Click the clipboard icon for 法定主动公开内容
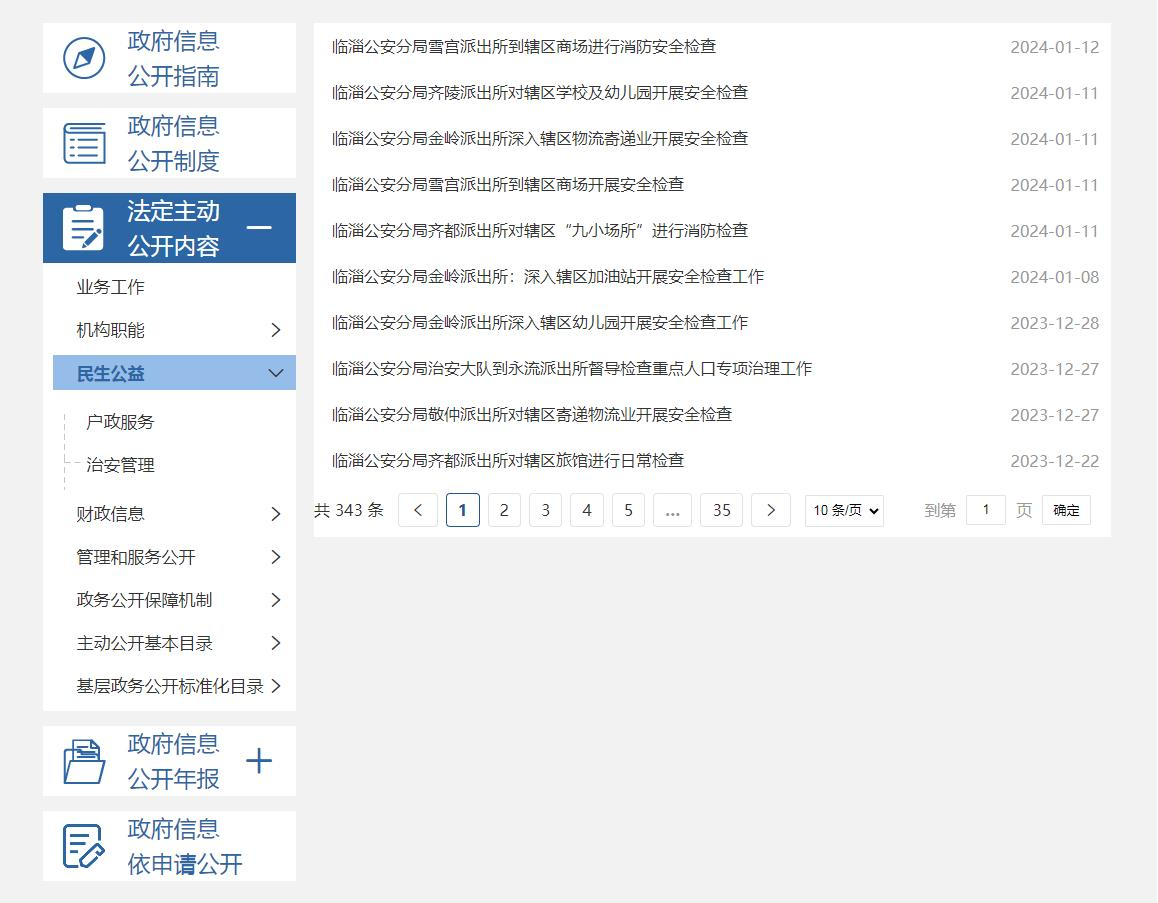1158x903 pixels. click(83, 228)
